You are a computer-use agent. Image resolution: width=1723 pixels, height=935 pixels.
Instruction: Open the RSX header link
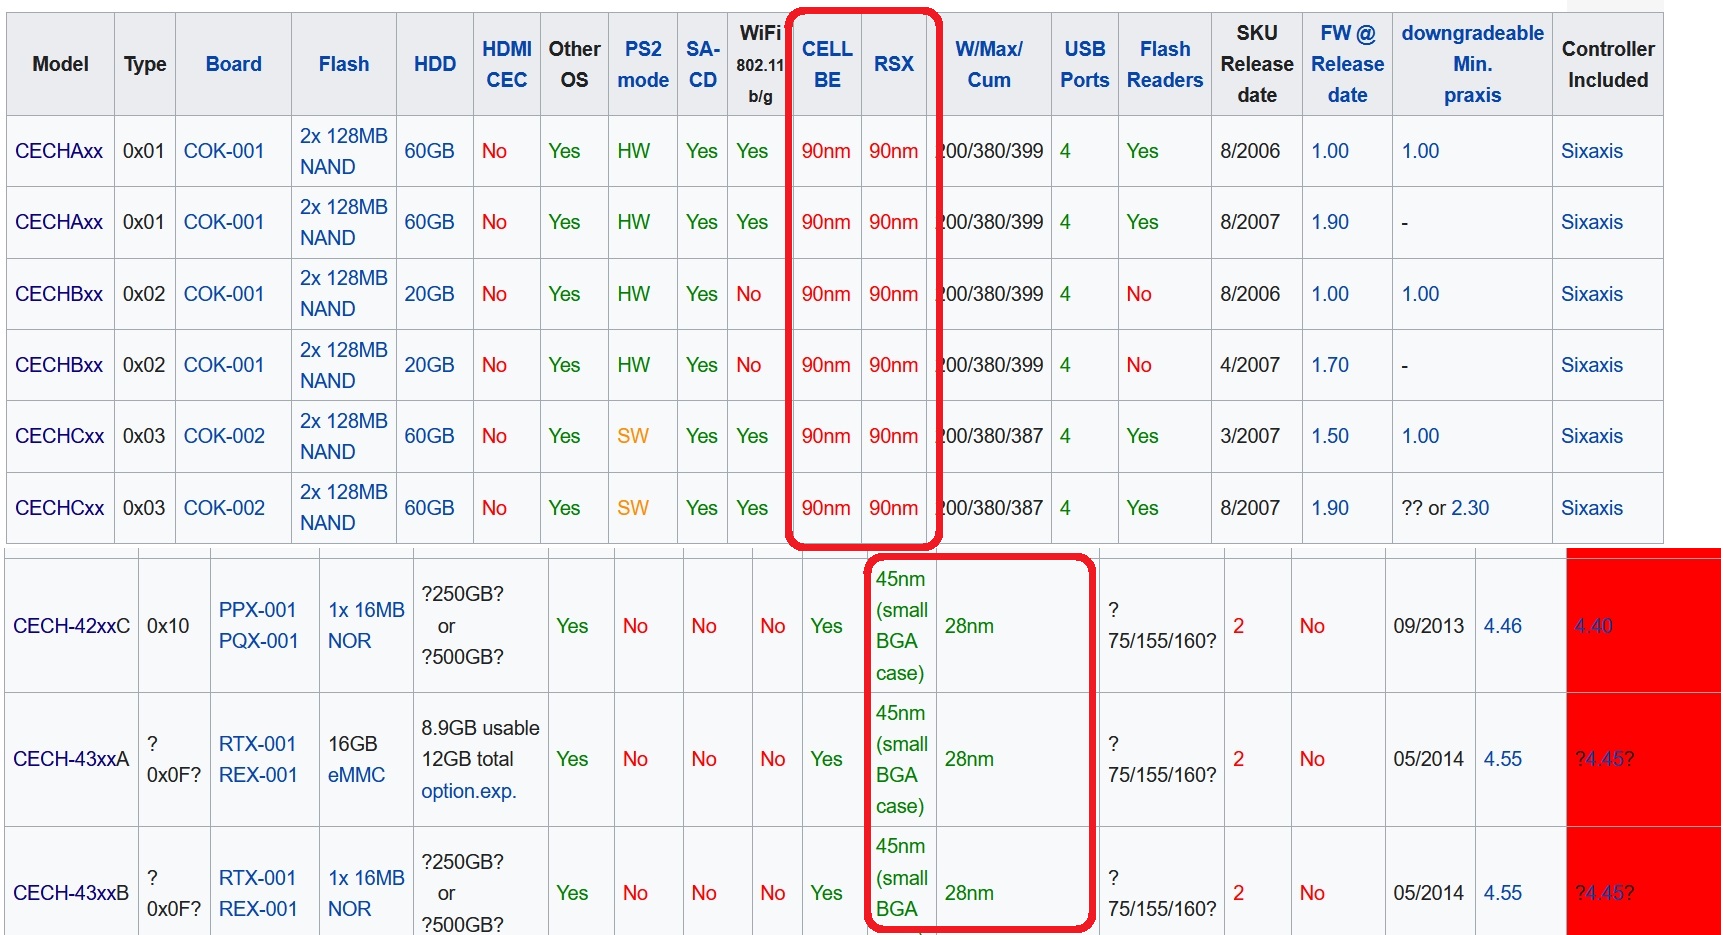pyautogui.click(x=893, y=64)
